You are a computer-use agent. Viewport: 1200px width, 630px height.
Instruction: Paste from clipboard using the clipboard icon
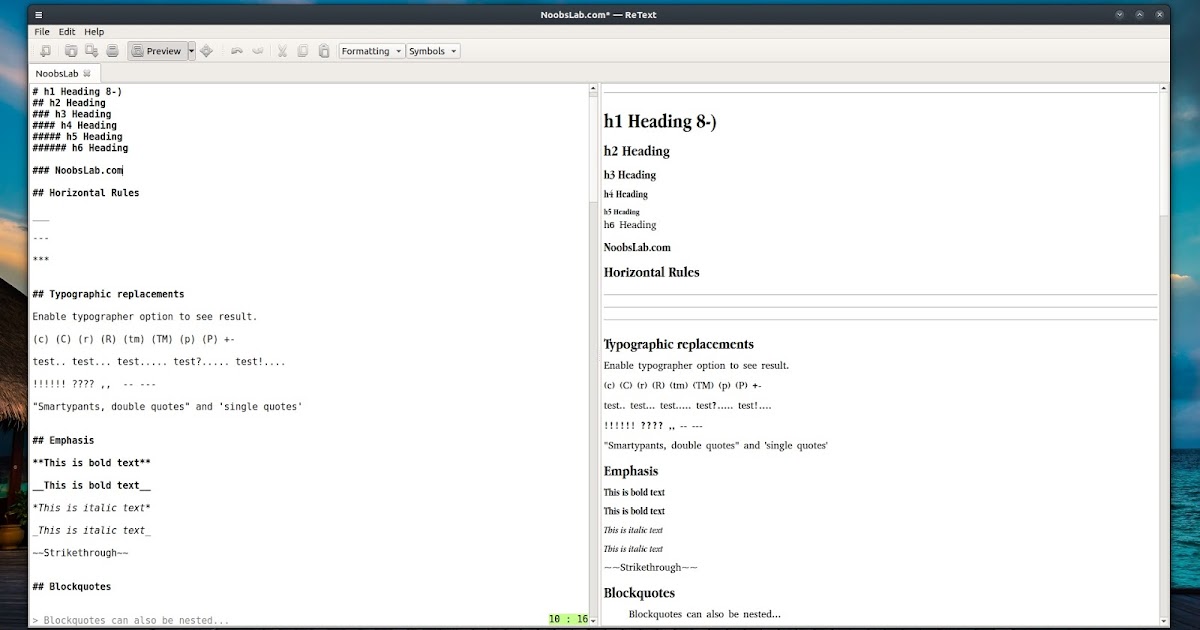(323, 50)
